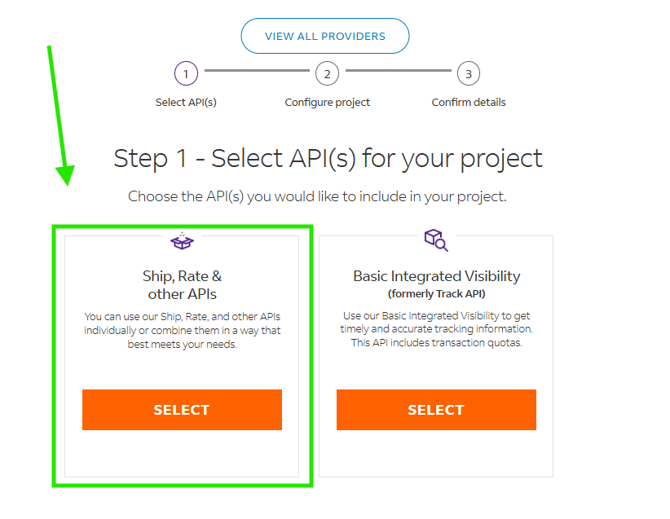Viewport: 670px width, 519px height.
Task: Click the "Basic Integrated Visibility" card title
Action: 436,276
